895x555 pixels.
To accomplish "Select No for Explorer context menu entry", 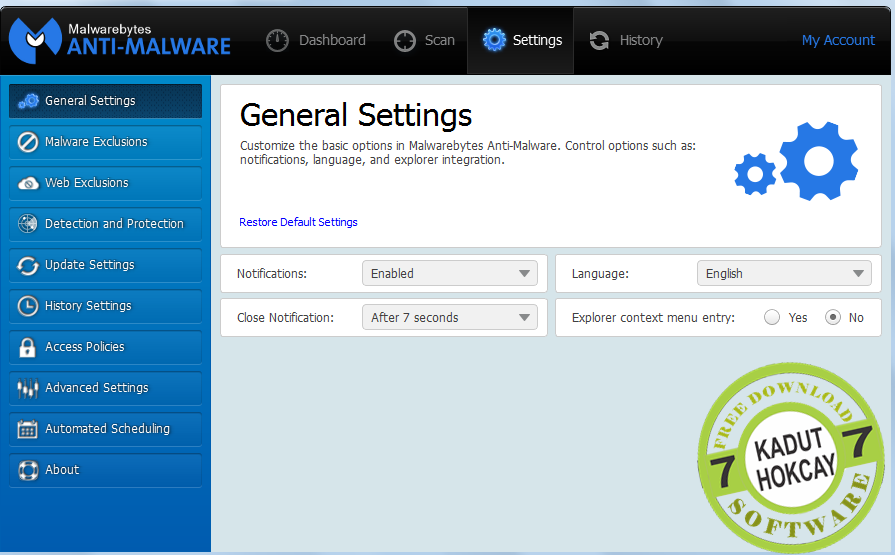I will tap(833, 317).
